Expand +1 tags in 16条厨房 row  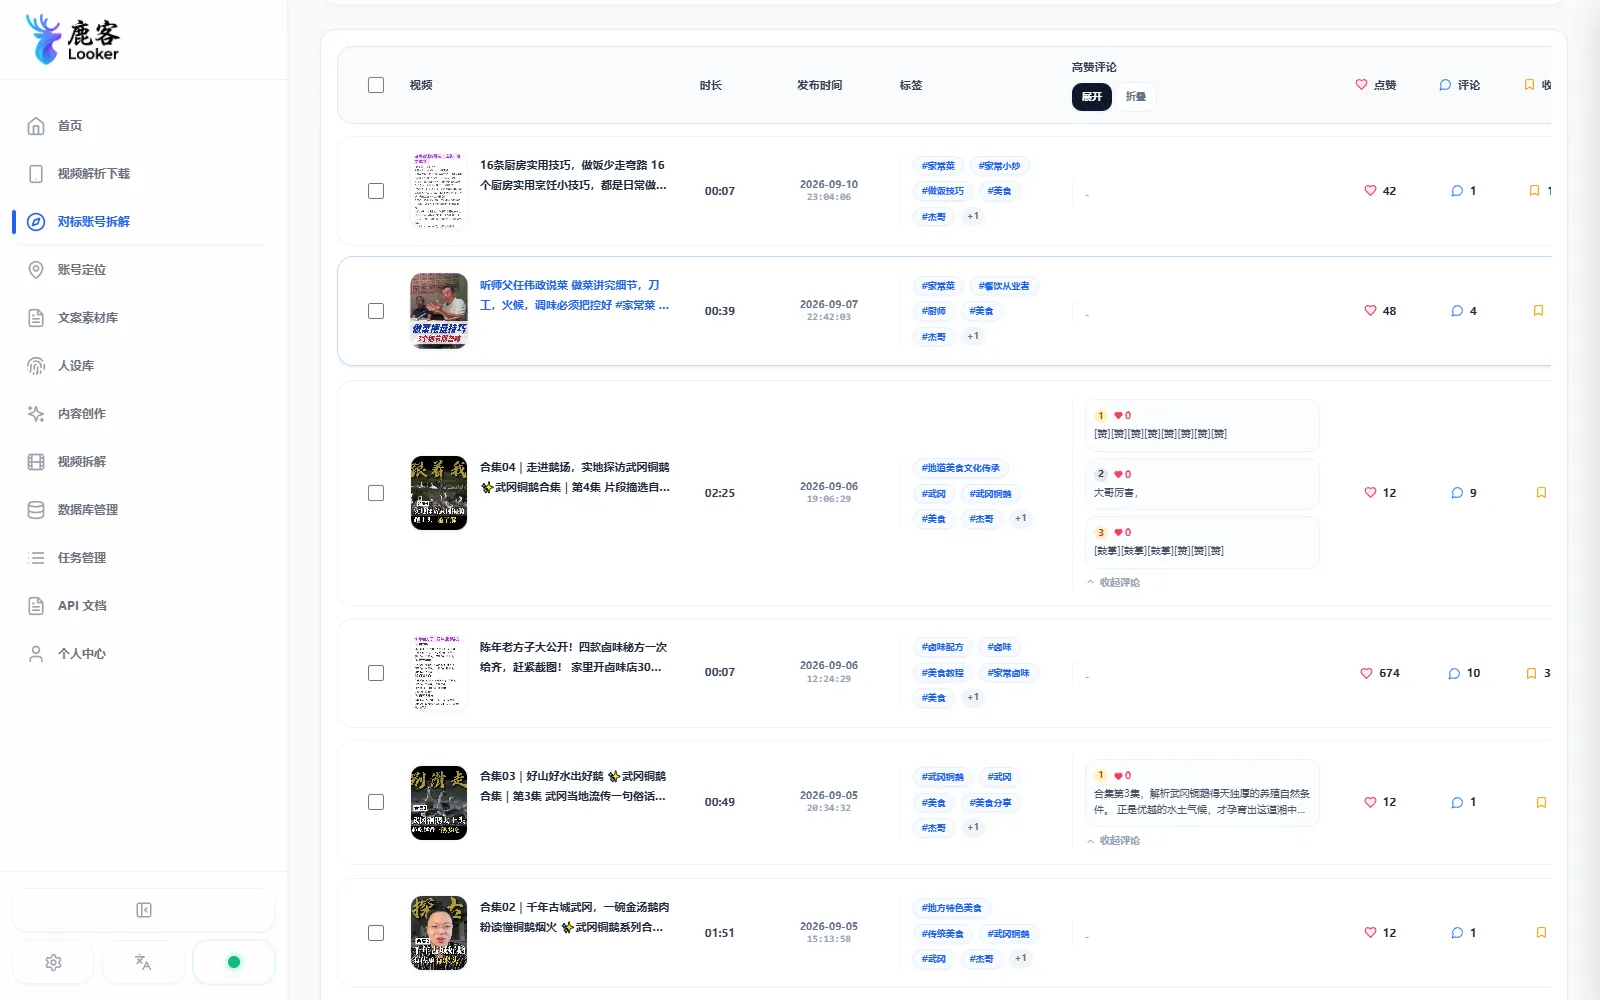click(973, 216)
